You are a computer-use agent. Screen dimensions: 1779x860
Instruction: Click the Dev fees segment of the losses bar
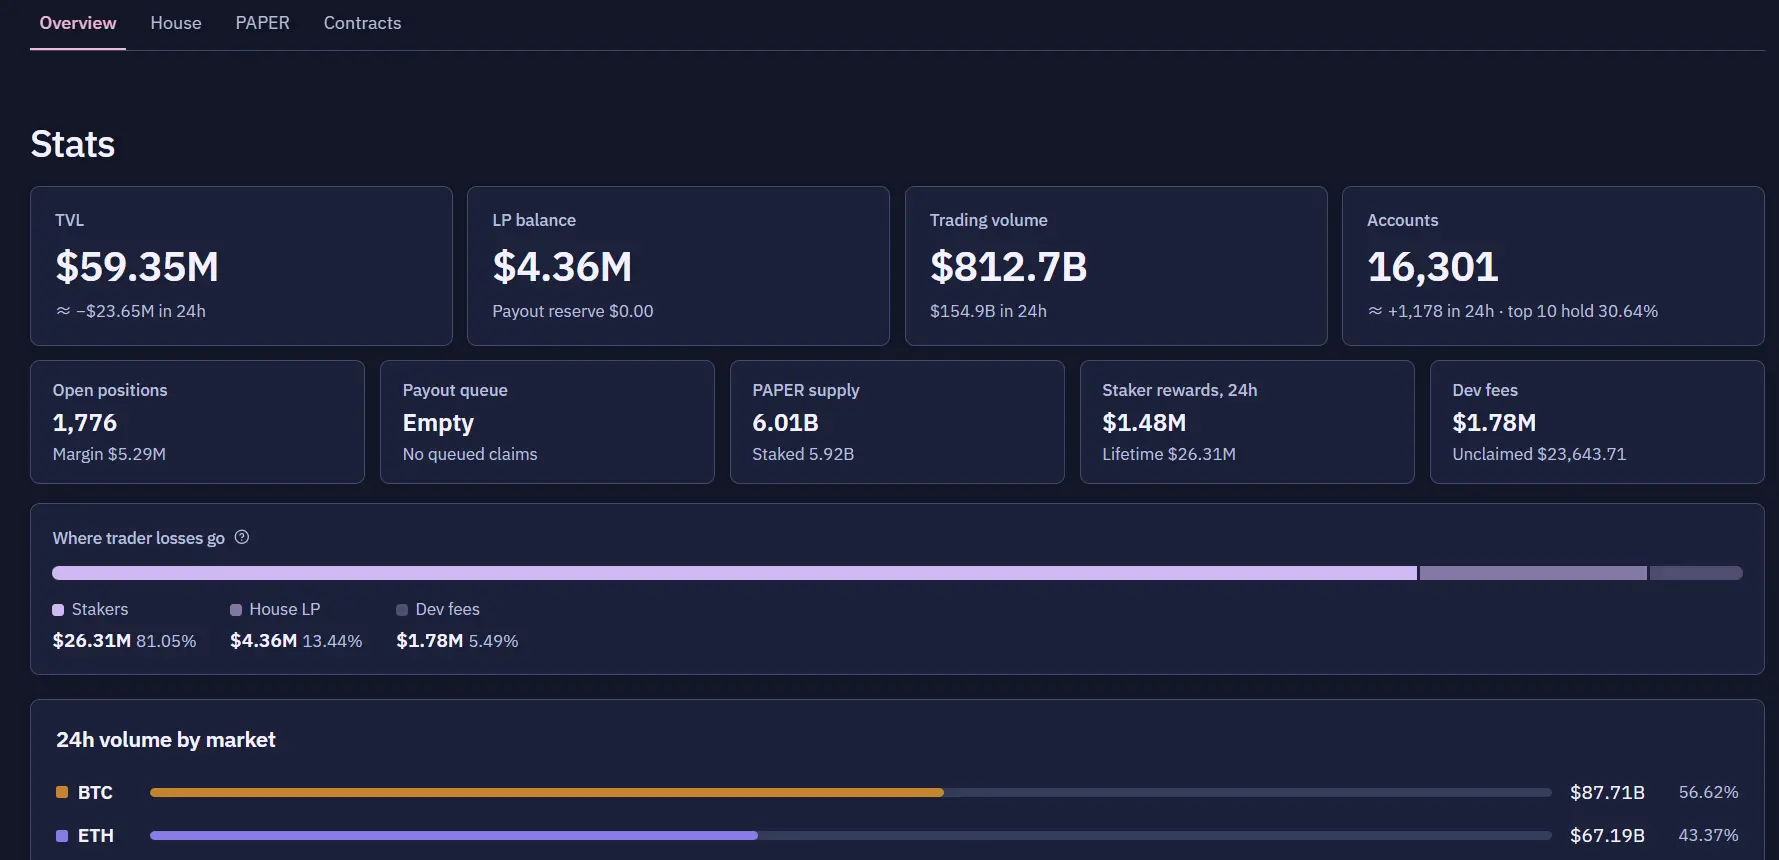pos(1696,573)
